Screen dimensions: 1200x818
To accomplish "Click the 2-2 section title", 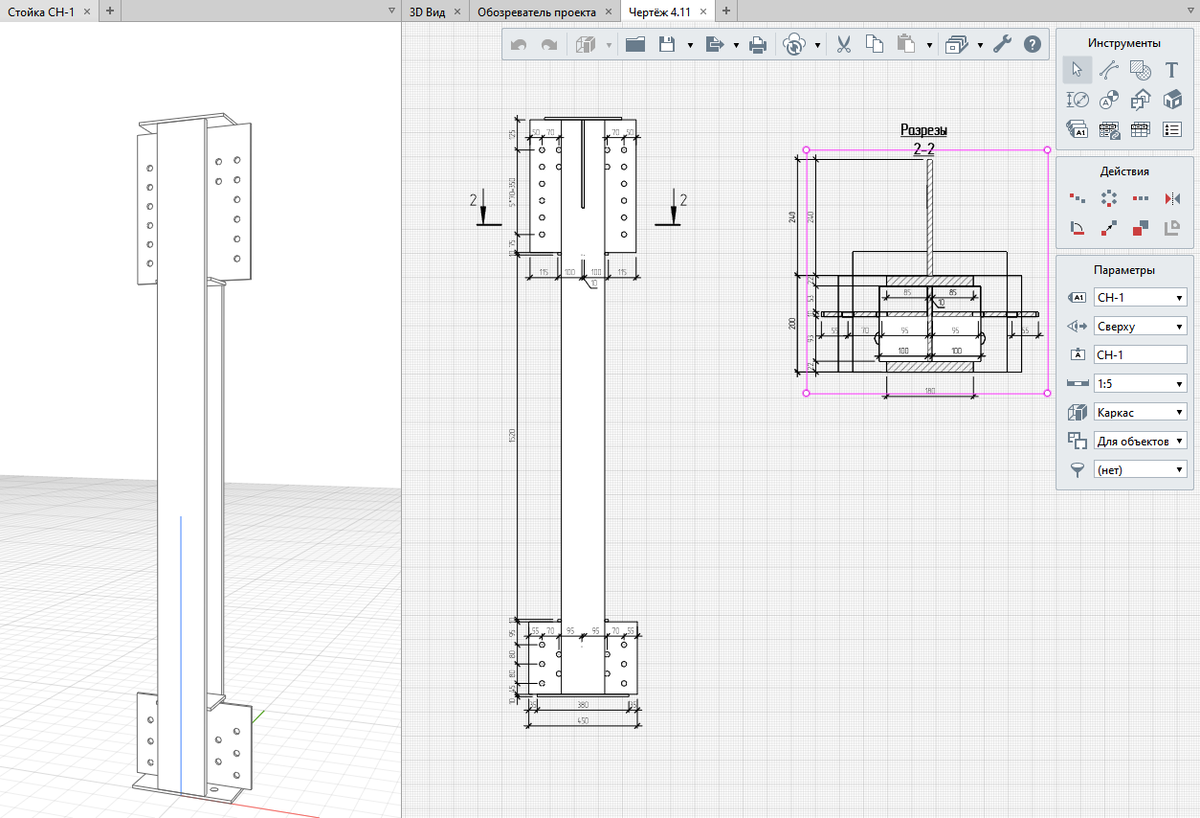I will (x=924, y=148).
